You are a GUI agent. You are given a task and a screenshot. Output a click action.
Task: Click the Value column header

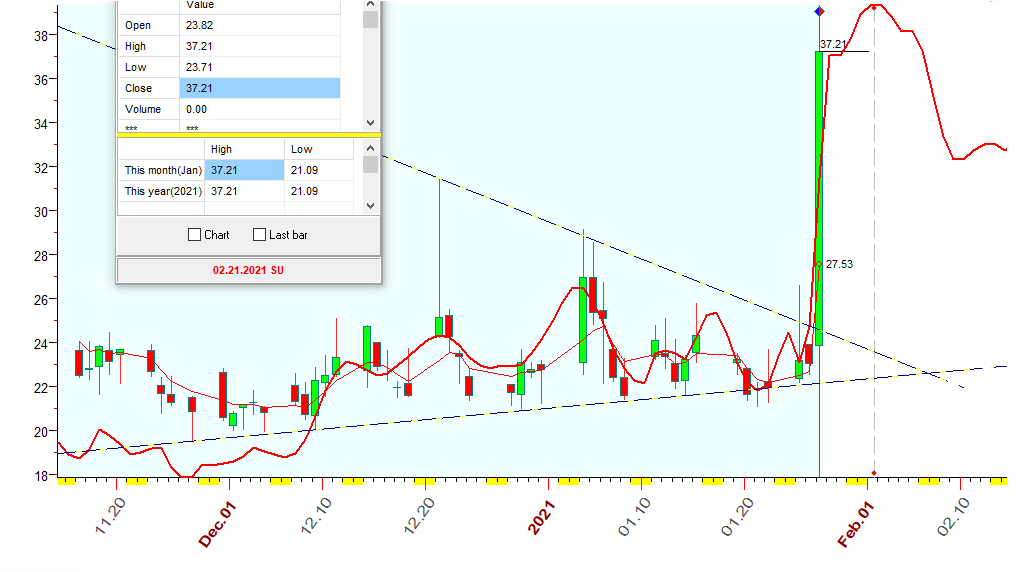coord(260,5)
